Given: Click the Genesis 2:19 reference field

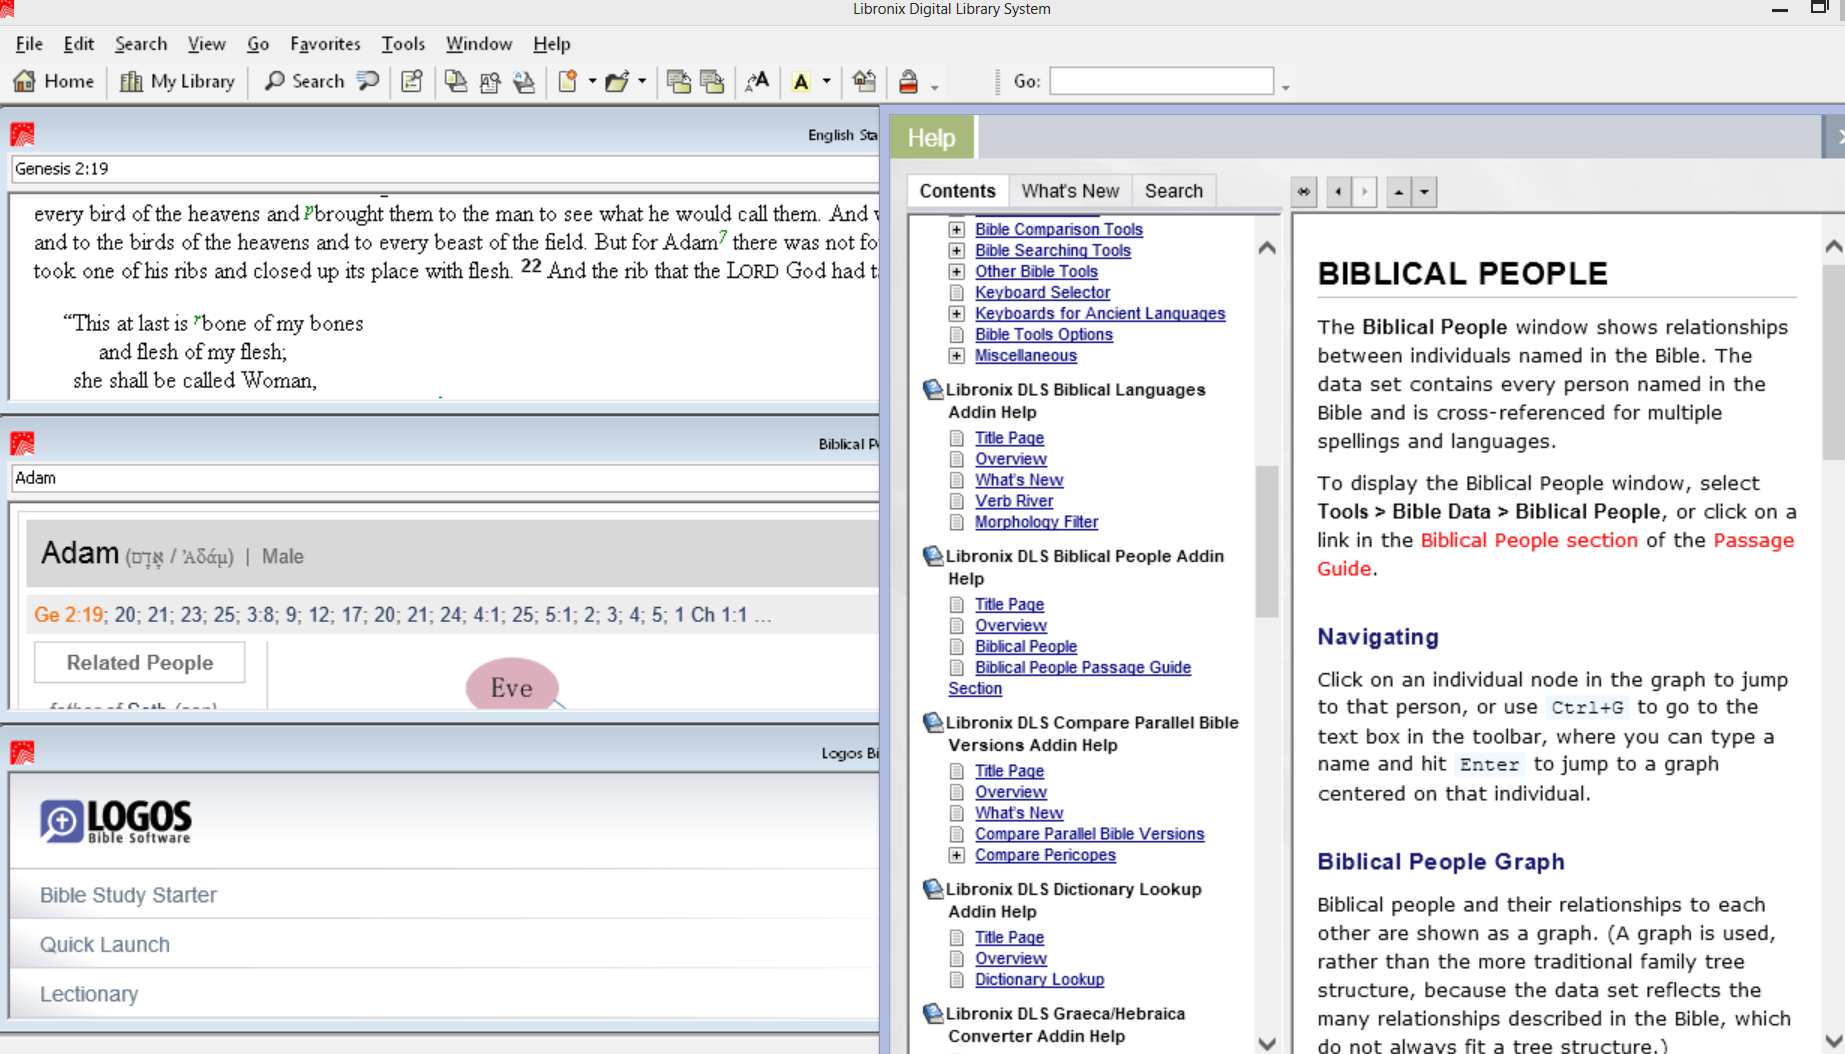Looking at the screenshot, I should 440,169.
